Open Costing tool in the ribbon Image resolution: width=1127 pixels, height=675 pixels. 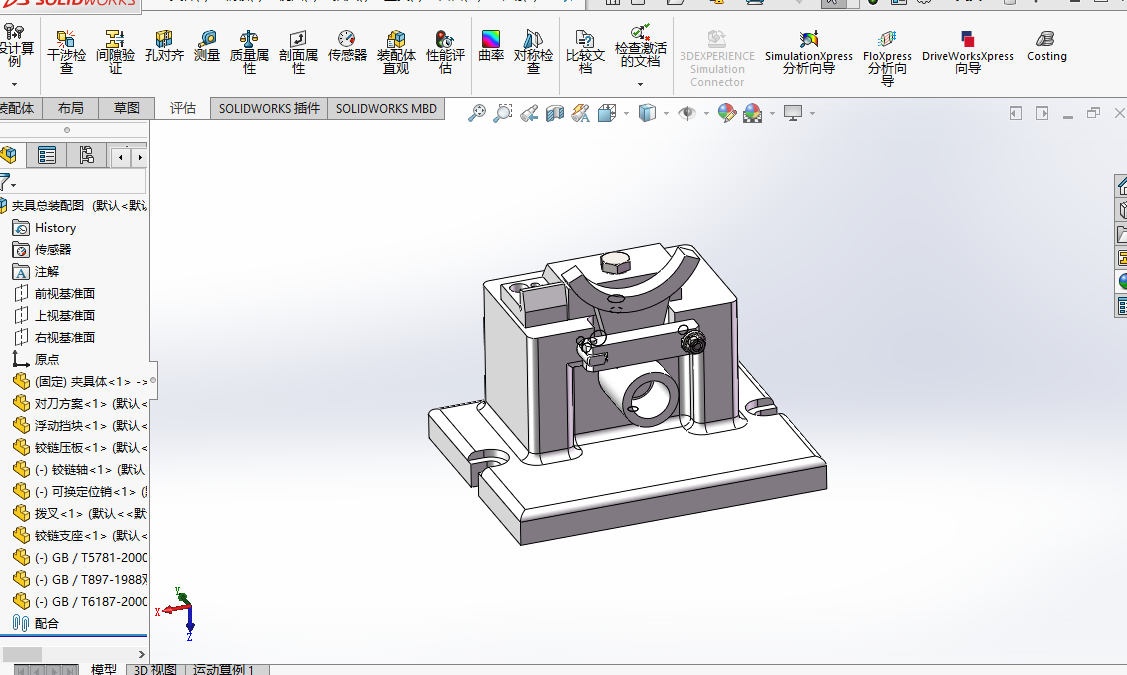1046,47
